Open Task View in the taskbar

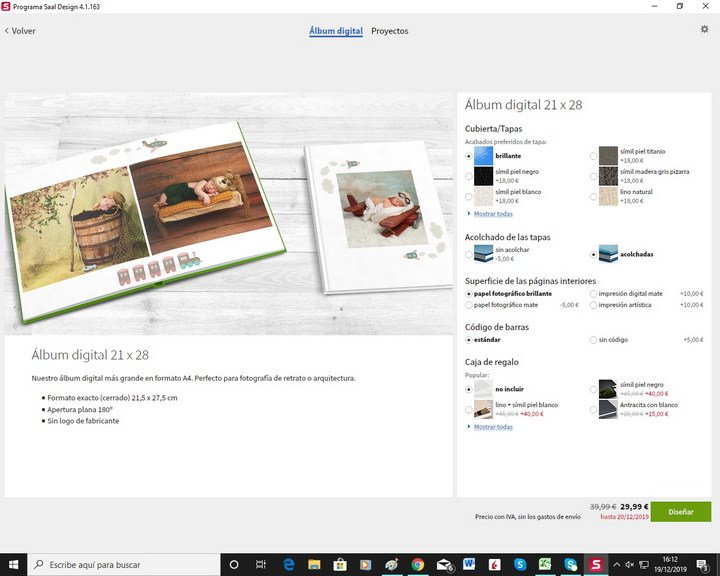coord(261,565)
